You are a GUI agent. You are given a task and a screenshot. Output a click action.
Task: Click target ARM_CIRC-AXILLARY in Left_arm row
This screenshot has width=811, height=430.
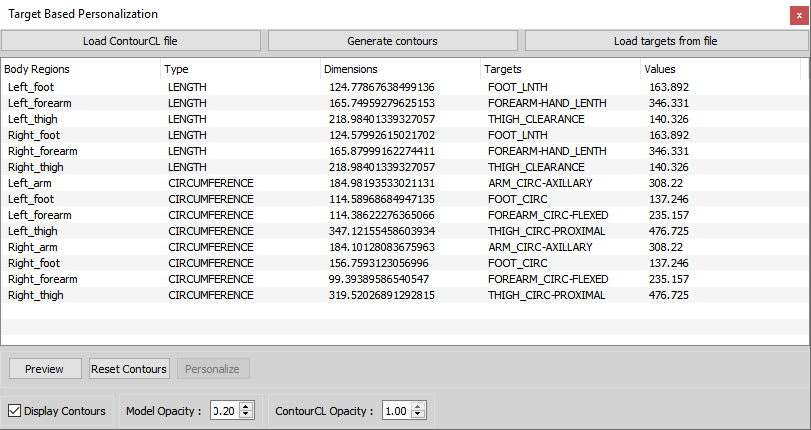(x=540, y=183)
